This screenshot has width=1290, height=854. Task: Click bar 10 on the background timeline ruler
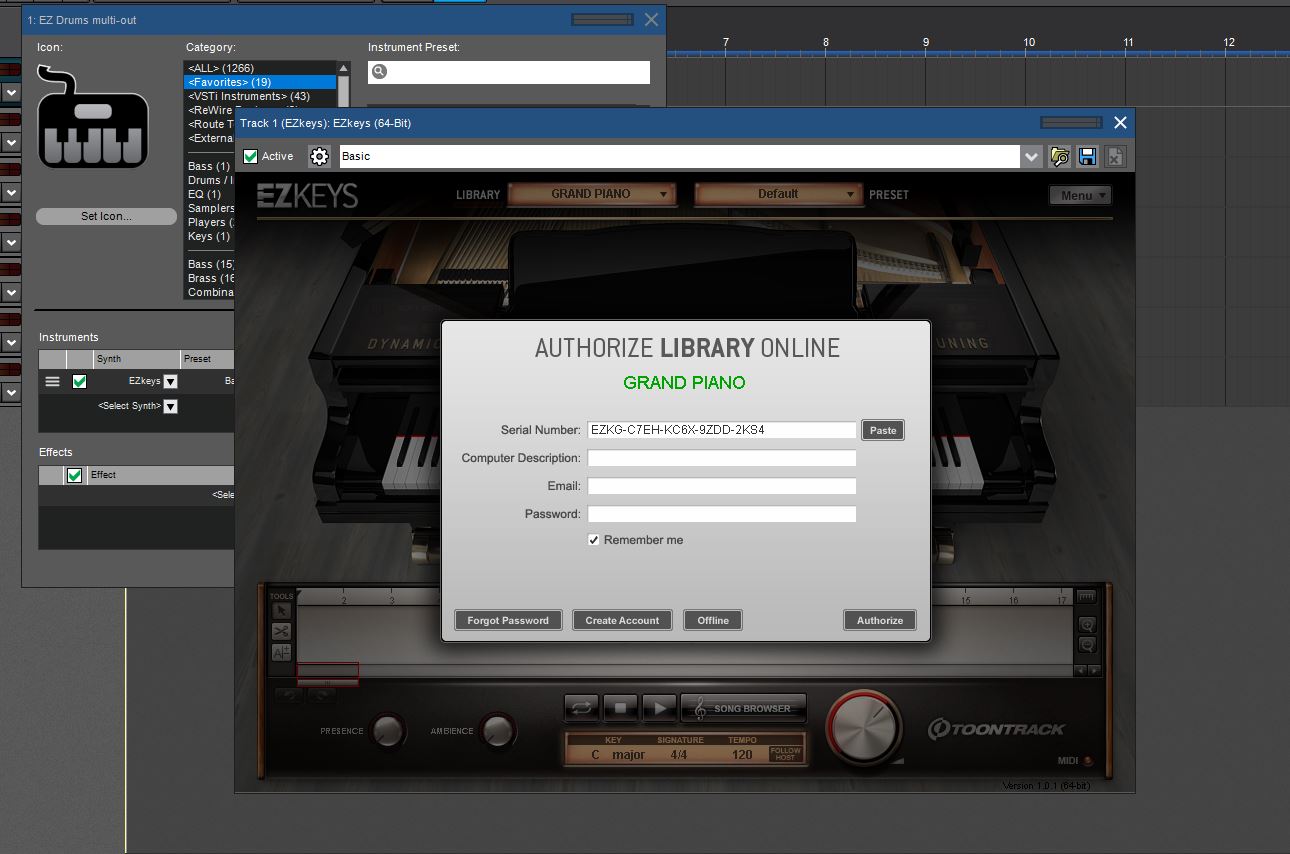(x=1029, y=42)
